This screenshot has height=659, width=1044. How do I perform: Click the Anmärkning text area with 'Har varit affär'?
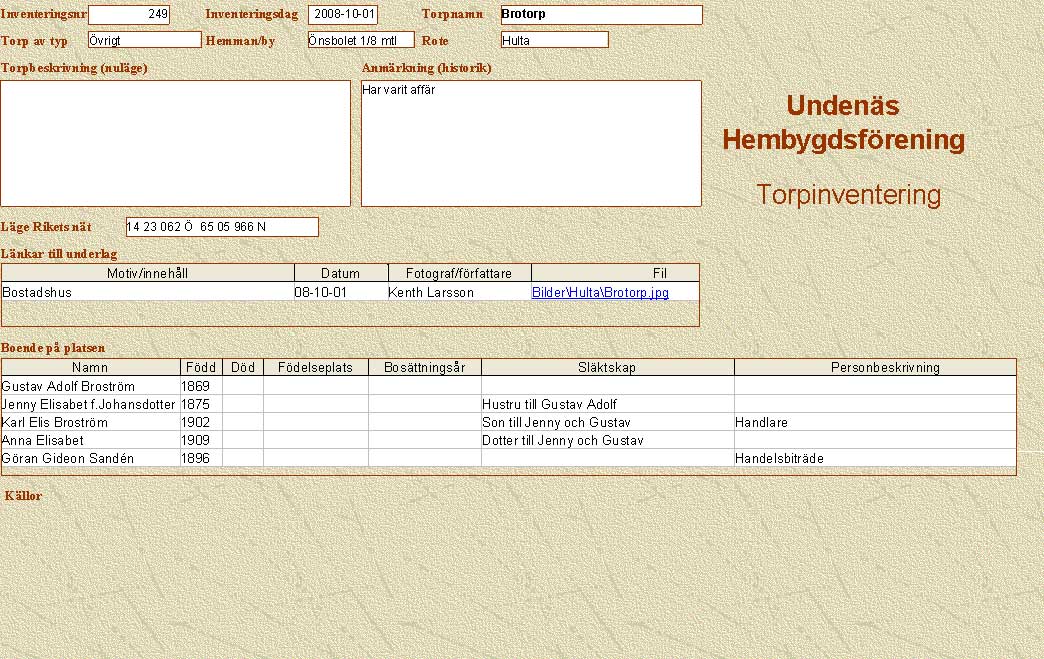click(530, 143)
